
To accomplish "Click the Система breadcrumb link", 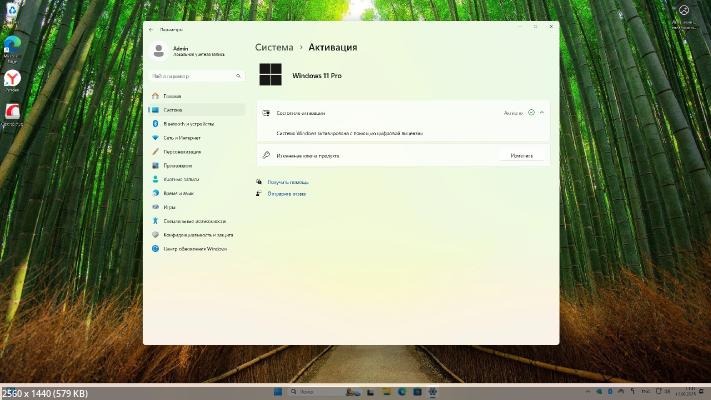I will click(x=274, y=47).
